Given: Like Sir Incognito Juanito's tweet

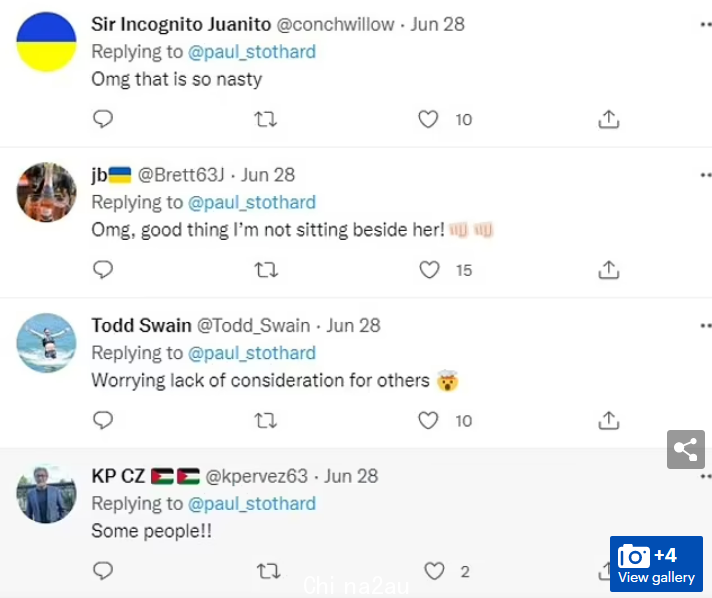Looking at the screenshot, I should click(x=428, y=119).
